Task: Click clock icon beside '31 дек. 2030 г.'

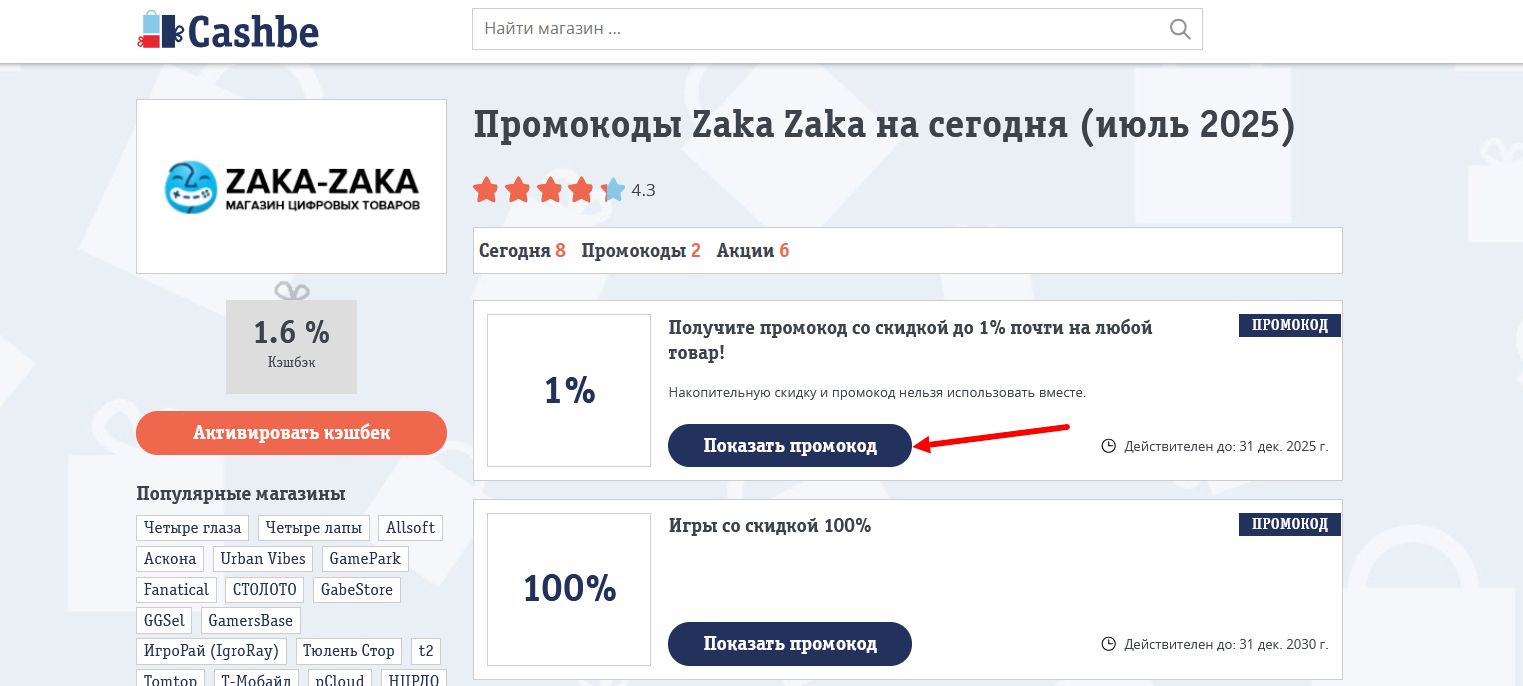Action: tap(1108, 644)
